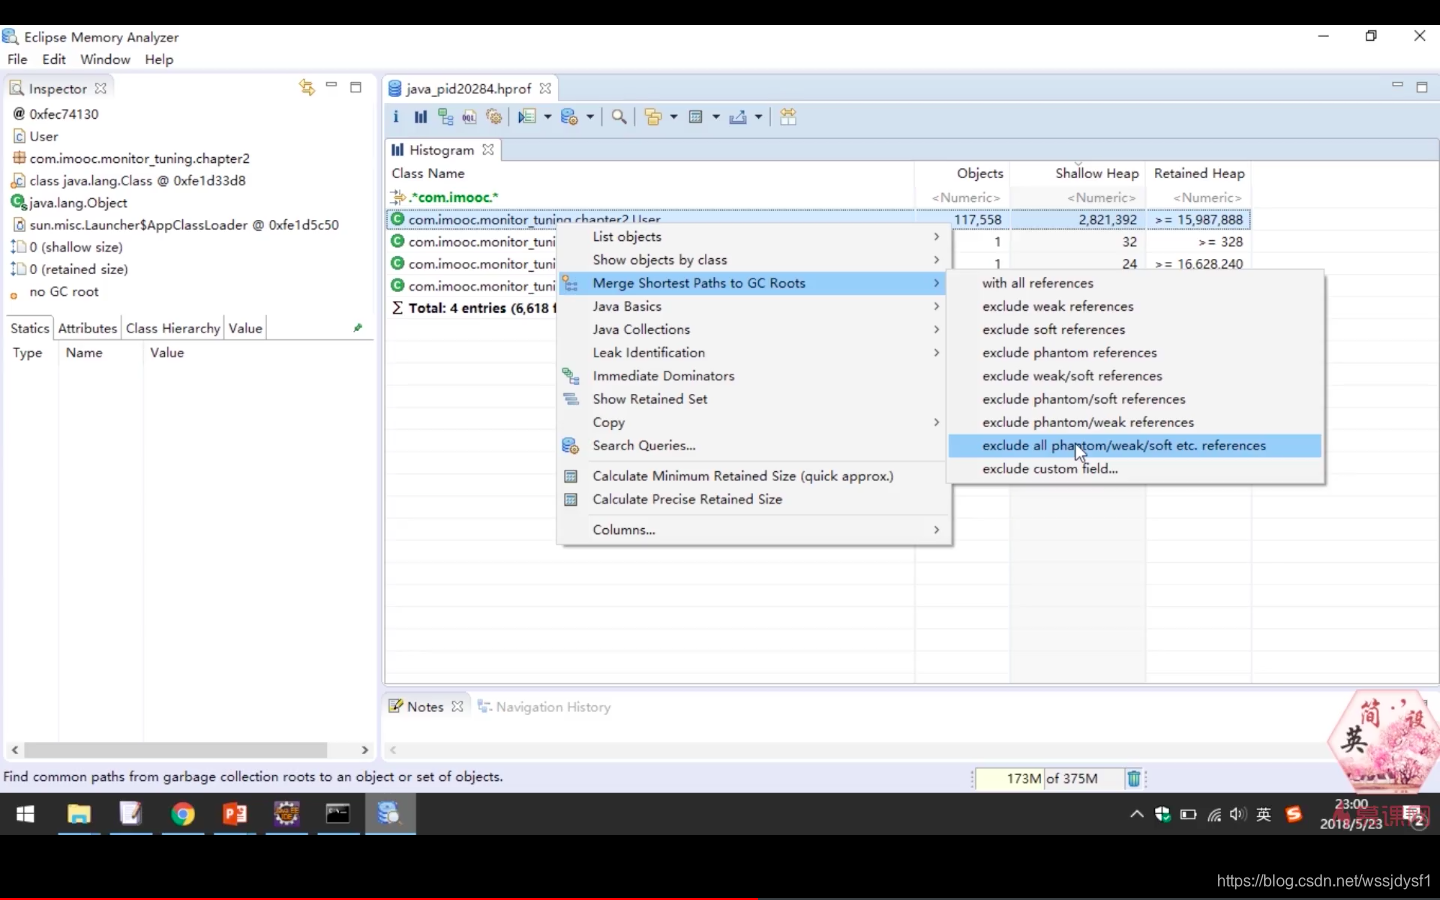Open the Group Result By dropdown arrow
This screenshot has height=900, width=1440.
[x=673, y=117]
